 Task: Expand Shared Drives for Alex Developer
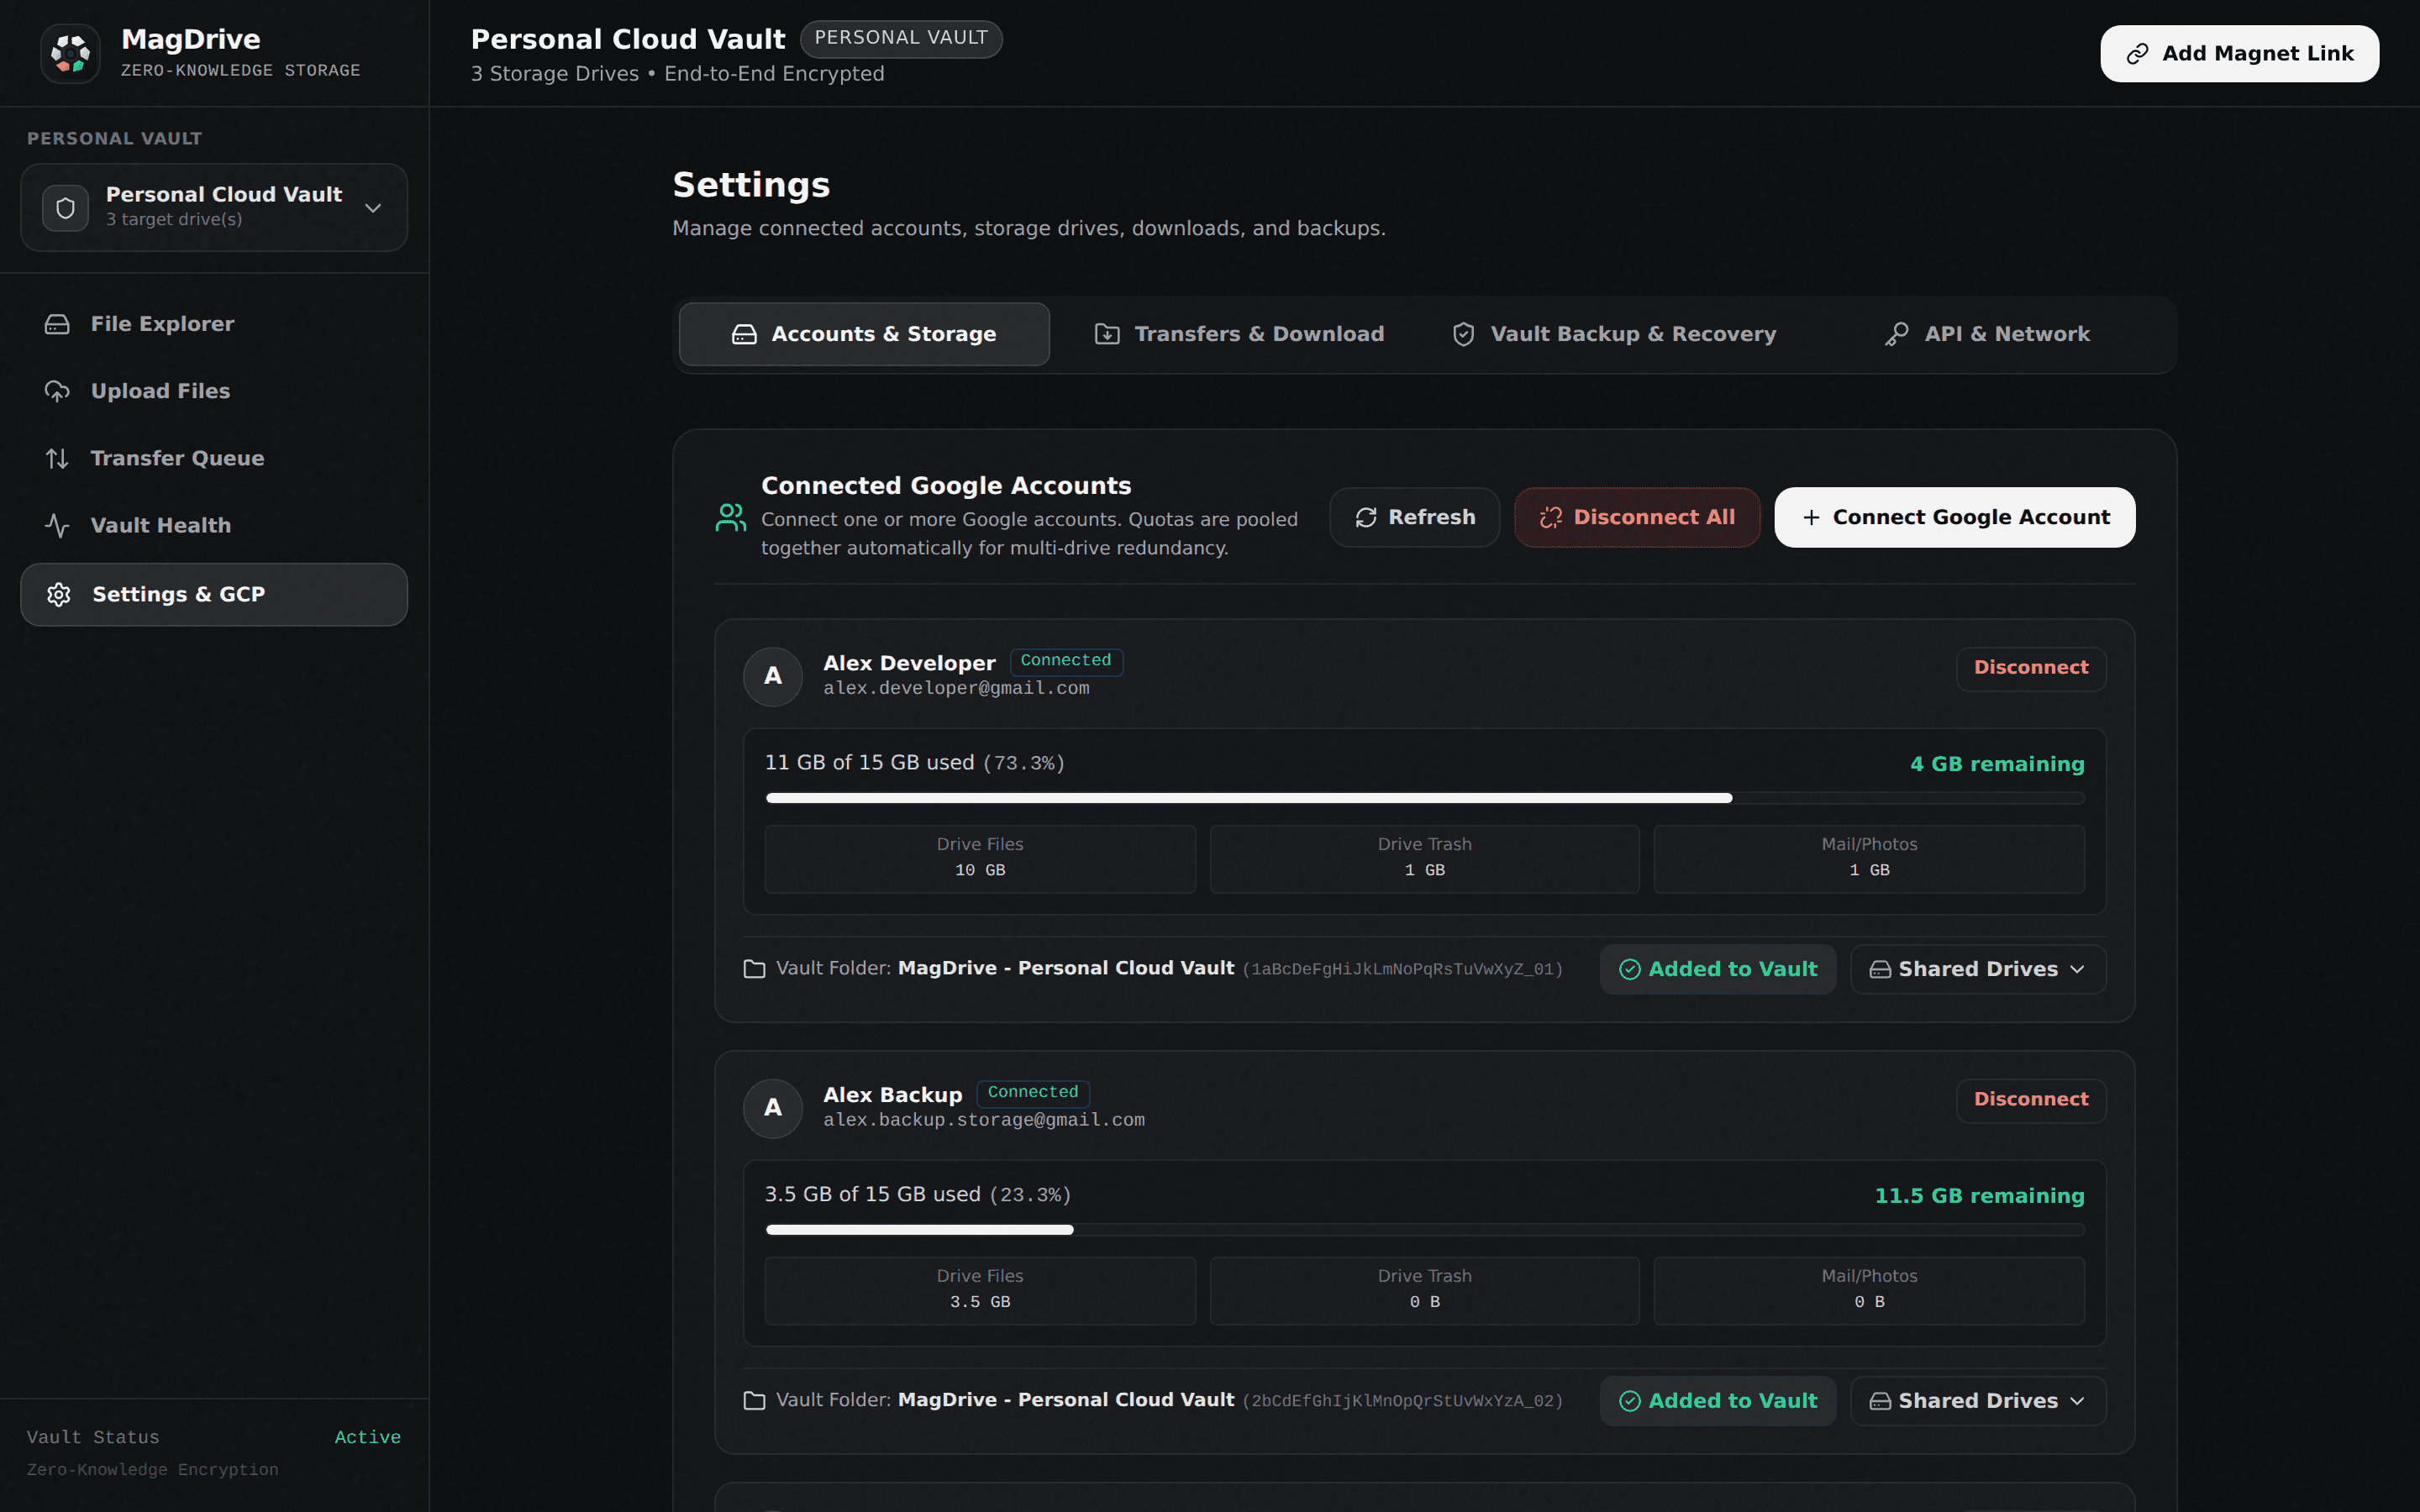1978,969
